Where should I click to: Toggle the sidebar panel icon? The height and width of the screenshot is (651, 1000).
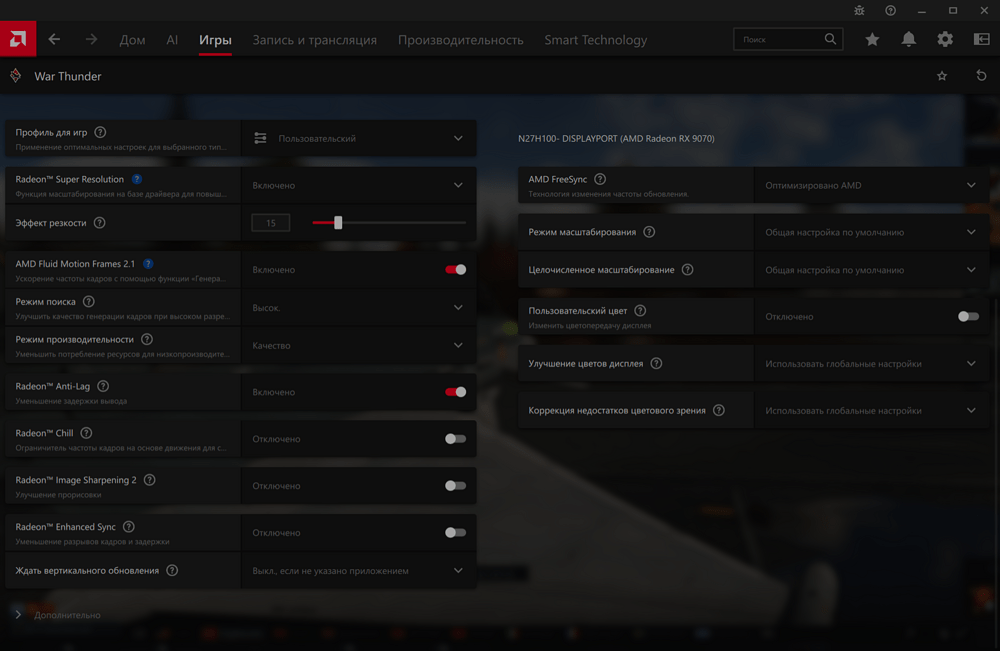click(982, 40)
